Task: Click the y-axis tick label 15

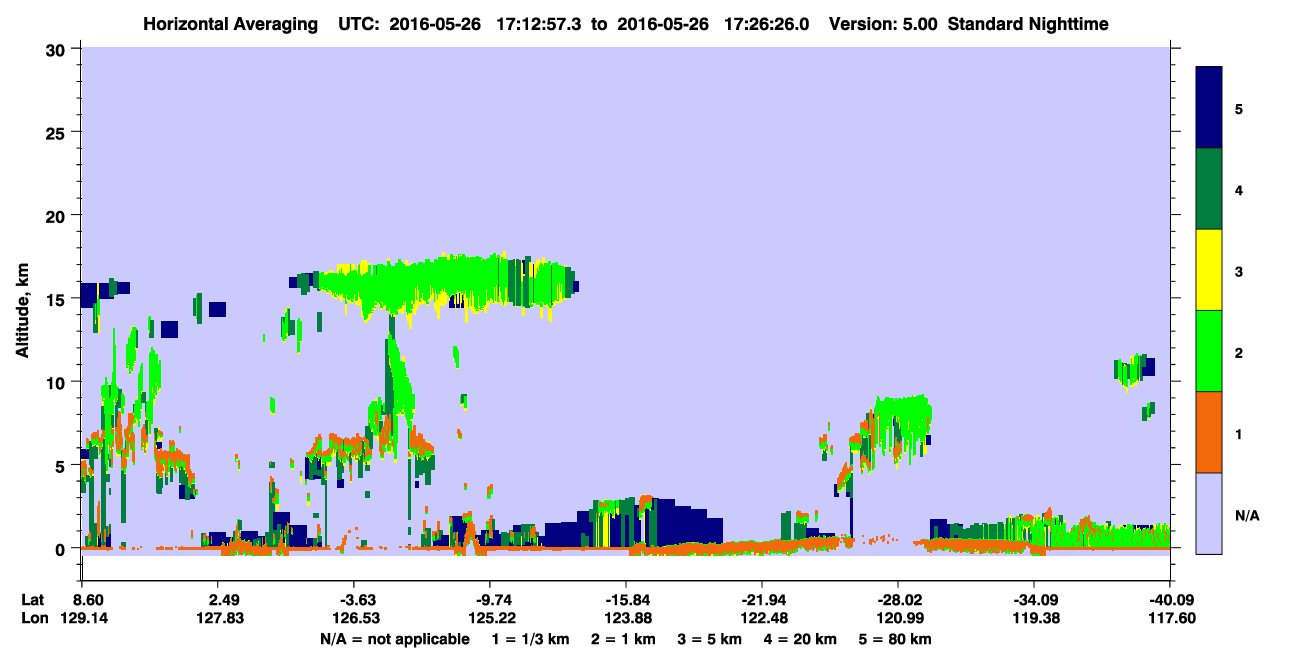Action: [x=57, y=299]
